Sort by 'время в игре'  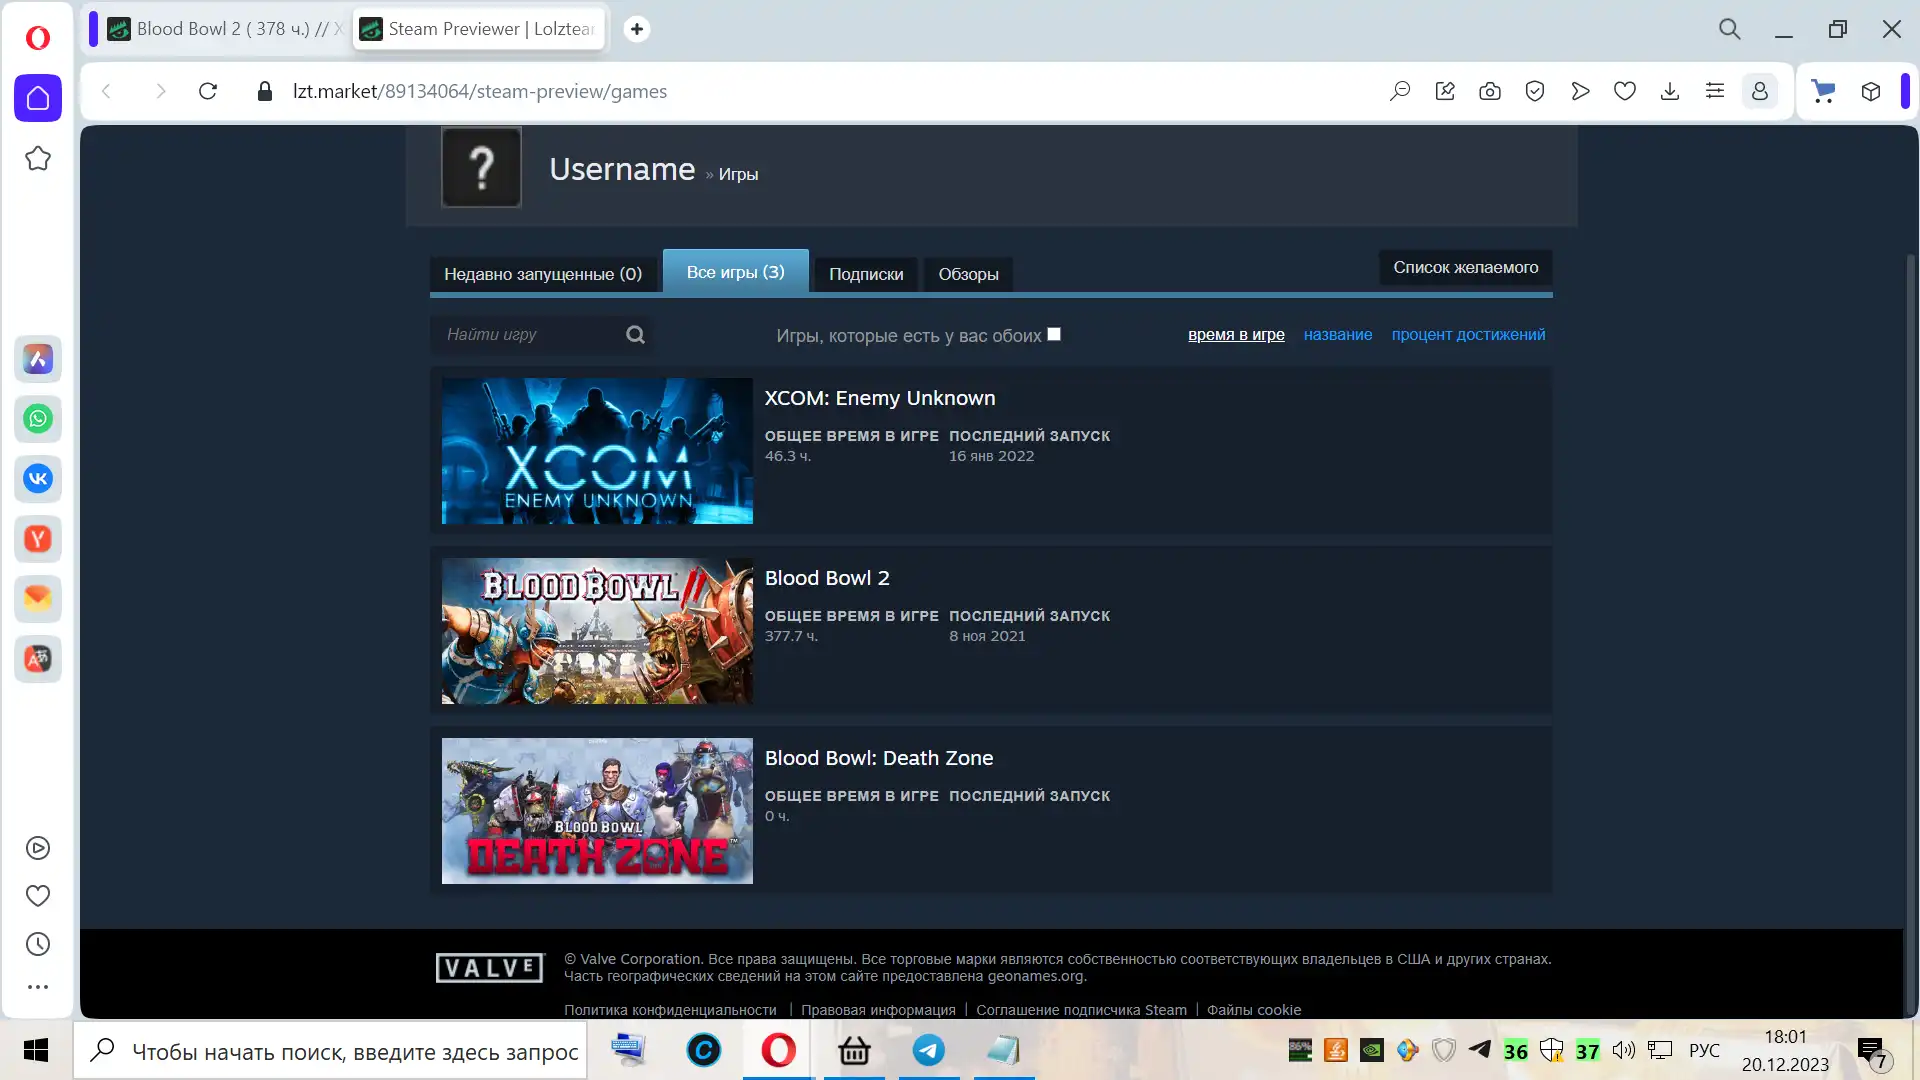click(1236, 335)
